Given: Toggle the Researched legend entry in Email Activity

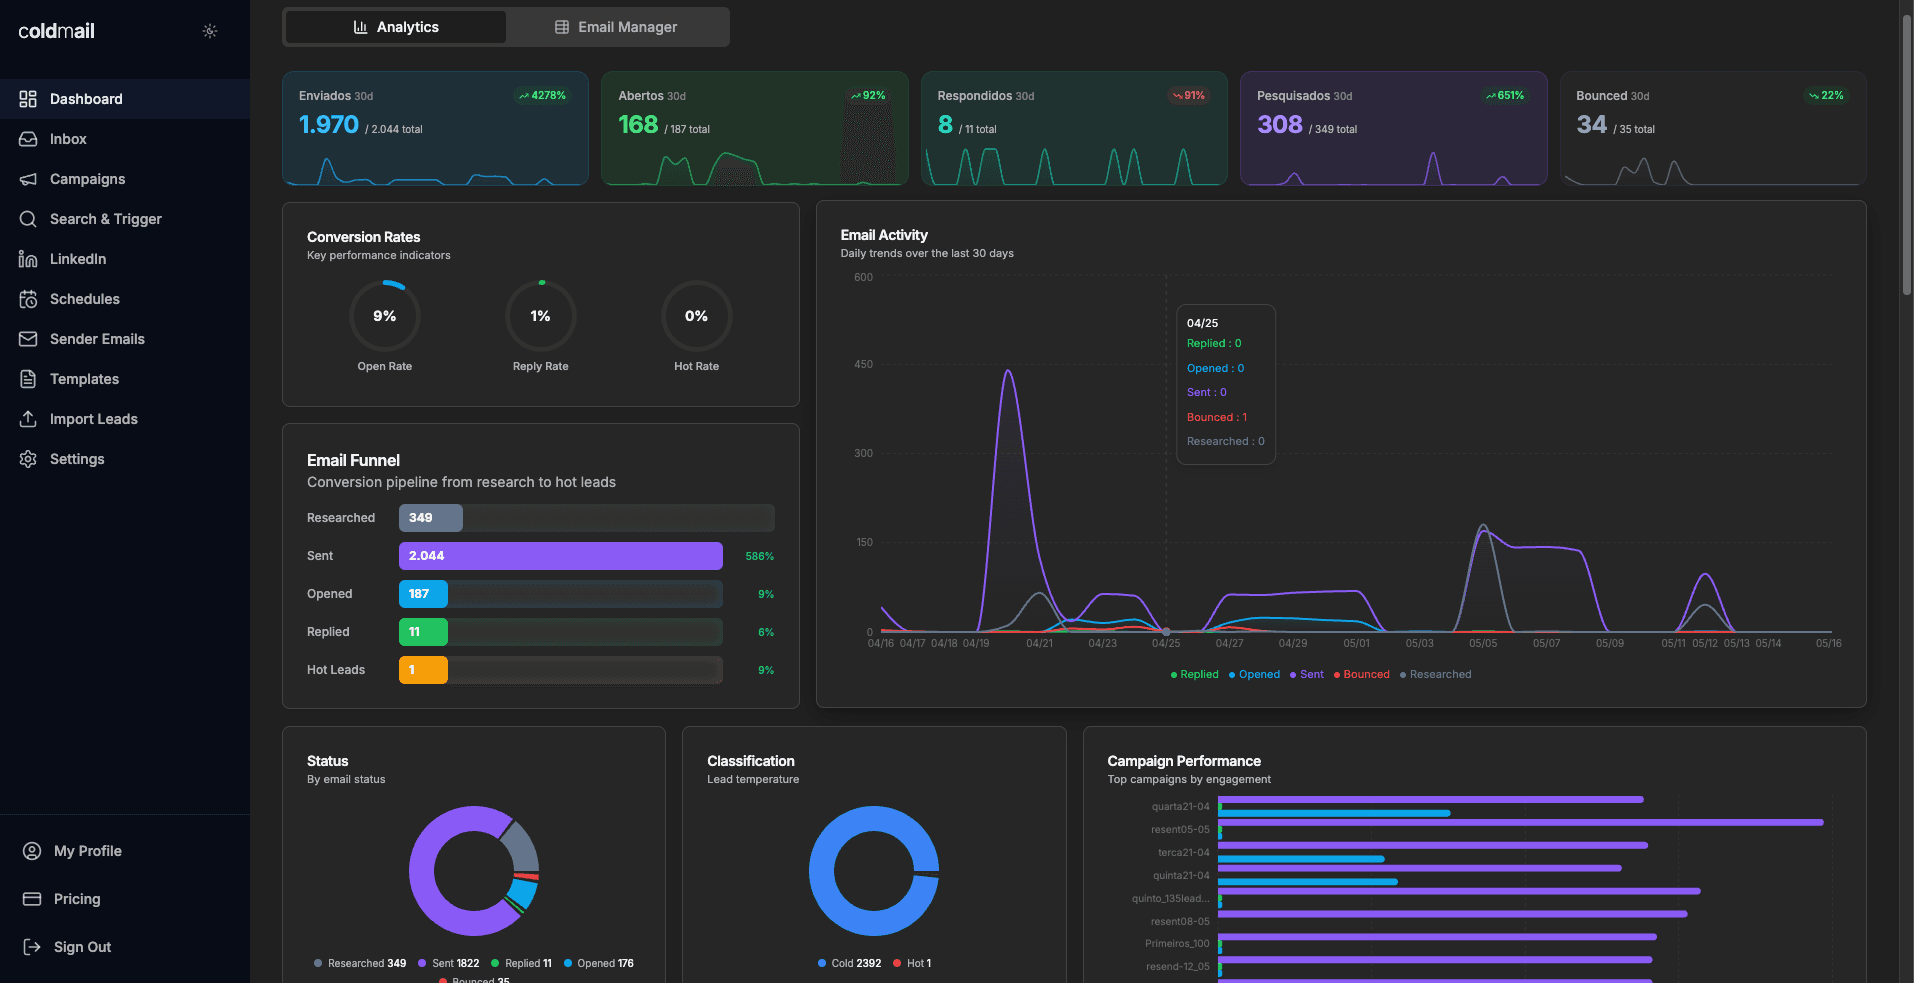Looking at the screenshot, I should (1435, 675).
